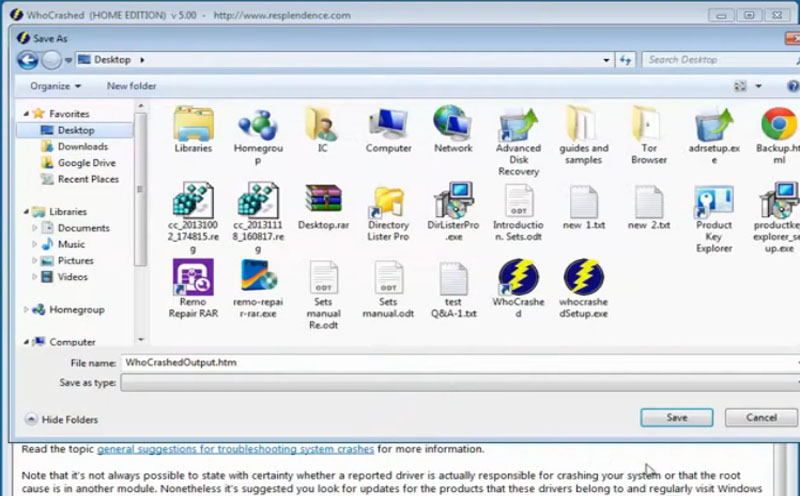
Task: Select DirListerPro.exe installer
Action: tap(453, 212)
